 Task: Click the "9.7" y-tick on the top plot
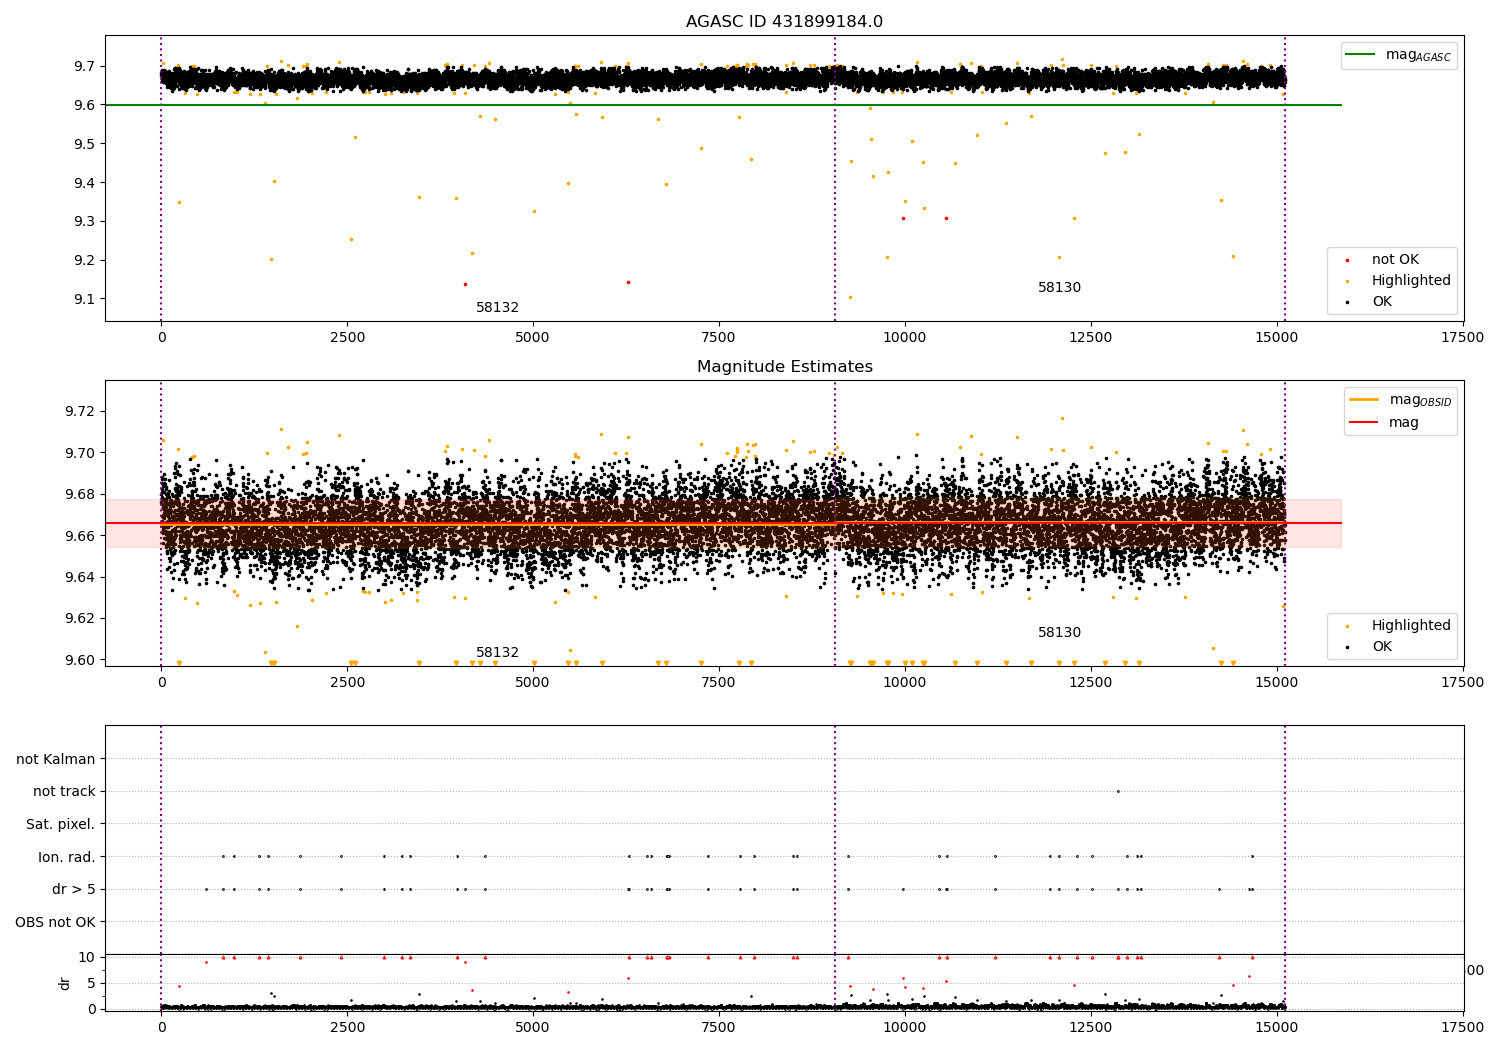point(85,66)
